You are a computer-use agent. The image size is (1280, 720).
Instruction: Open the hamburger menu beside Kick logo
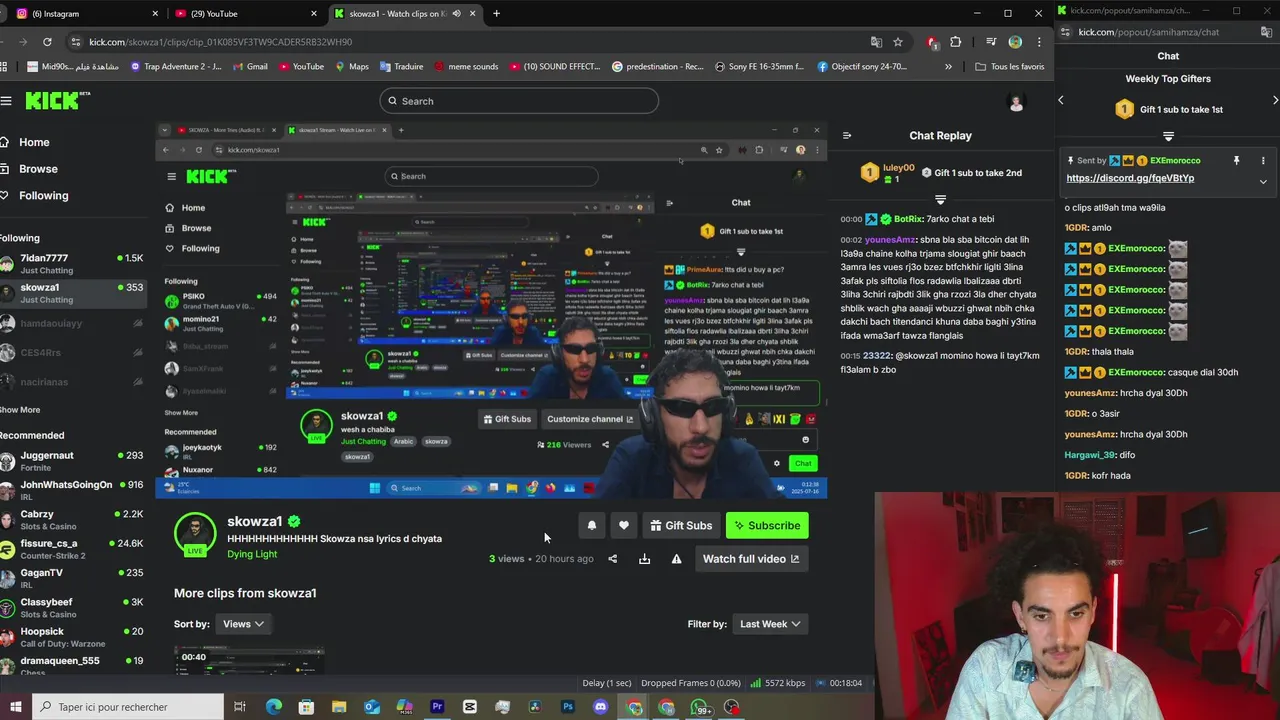(6, 101)
